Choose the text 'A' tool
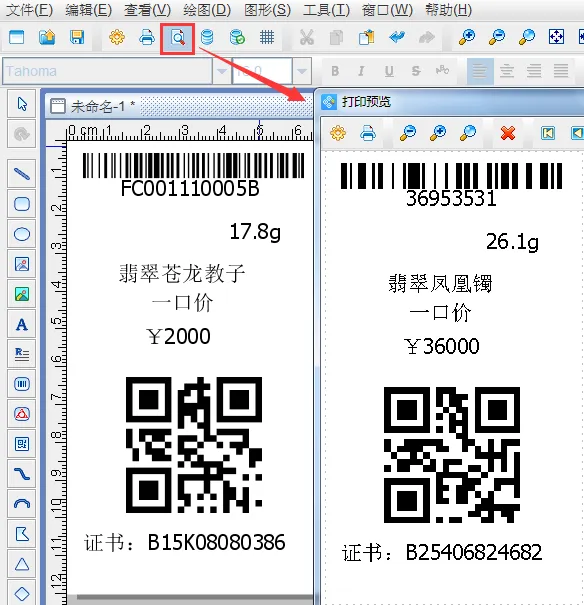 (22, 324)
